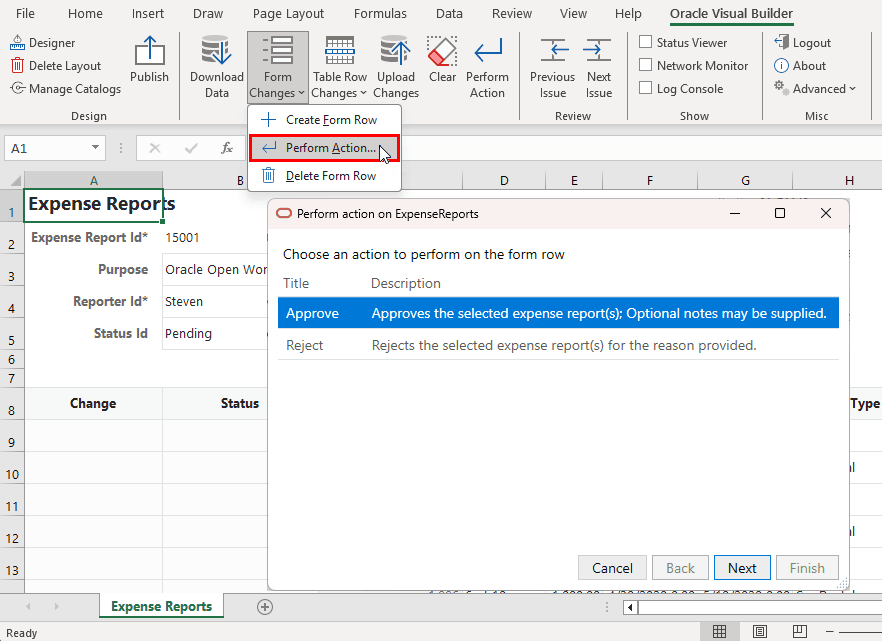Click the Next button in the dialog

(742, 567)
